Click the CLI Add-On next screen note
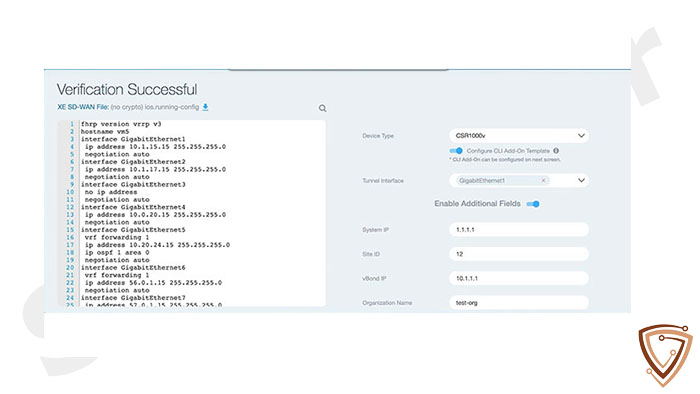 [505, 160]
